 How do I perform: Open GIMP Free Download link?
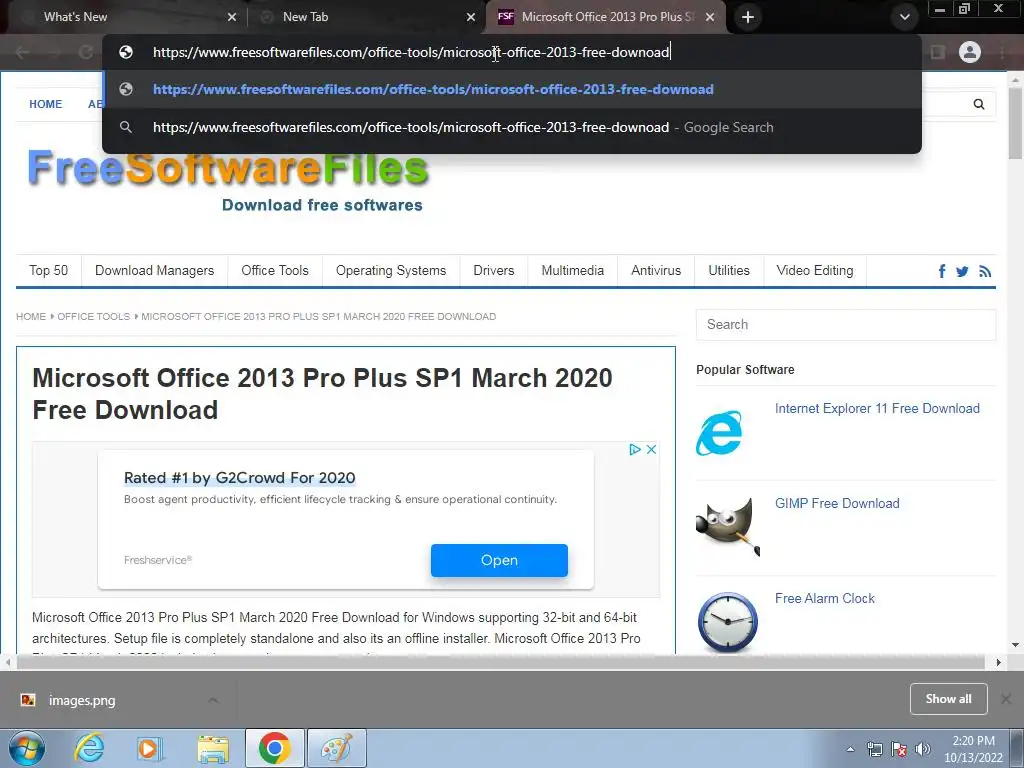point(837,503)
